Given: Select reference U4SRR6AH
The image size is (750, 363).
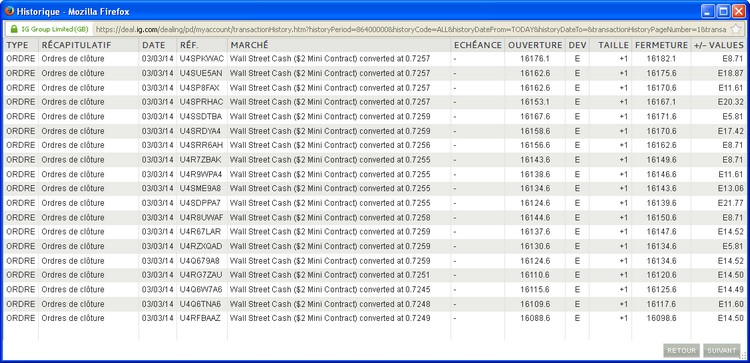Looking at the screenshot, I should pos(201,145).
